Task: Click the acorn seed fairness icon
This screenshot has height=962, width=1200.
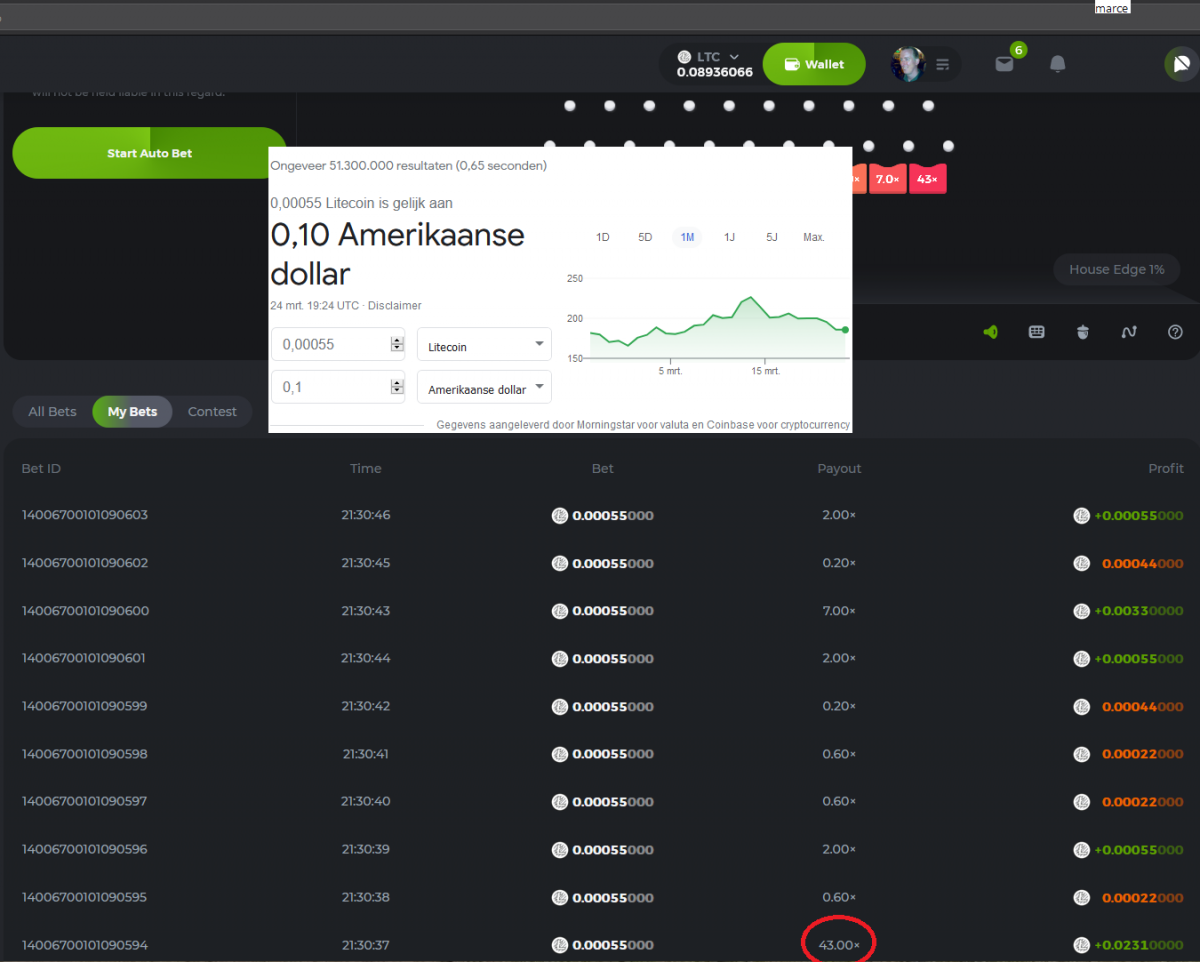Action: point(1083,332)
